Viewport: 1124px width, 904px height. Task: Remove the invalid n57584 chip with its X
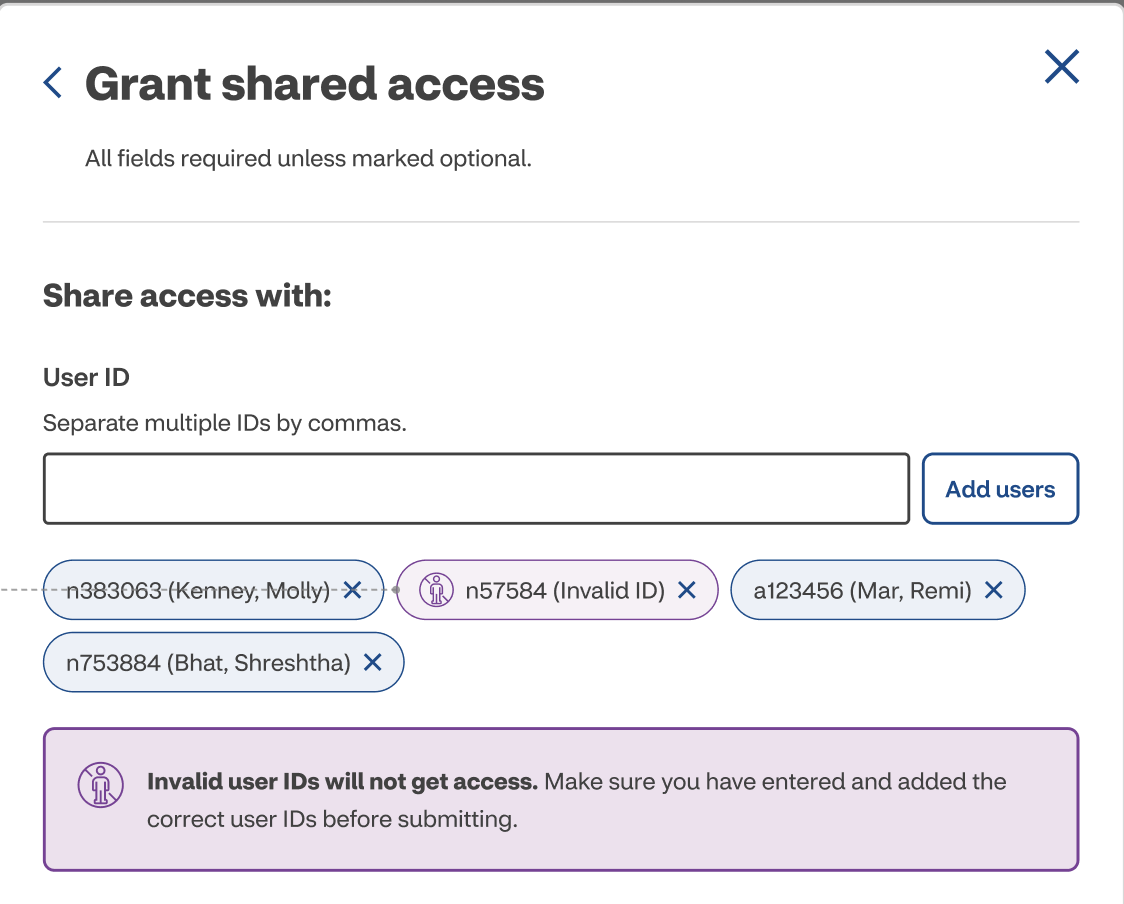point(687,590)
